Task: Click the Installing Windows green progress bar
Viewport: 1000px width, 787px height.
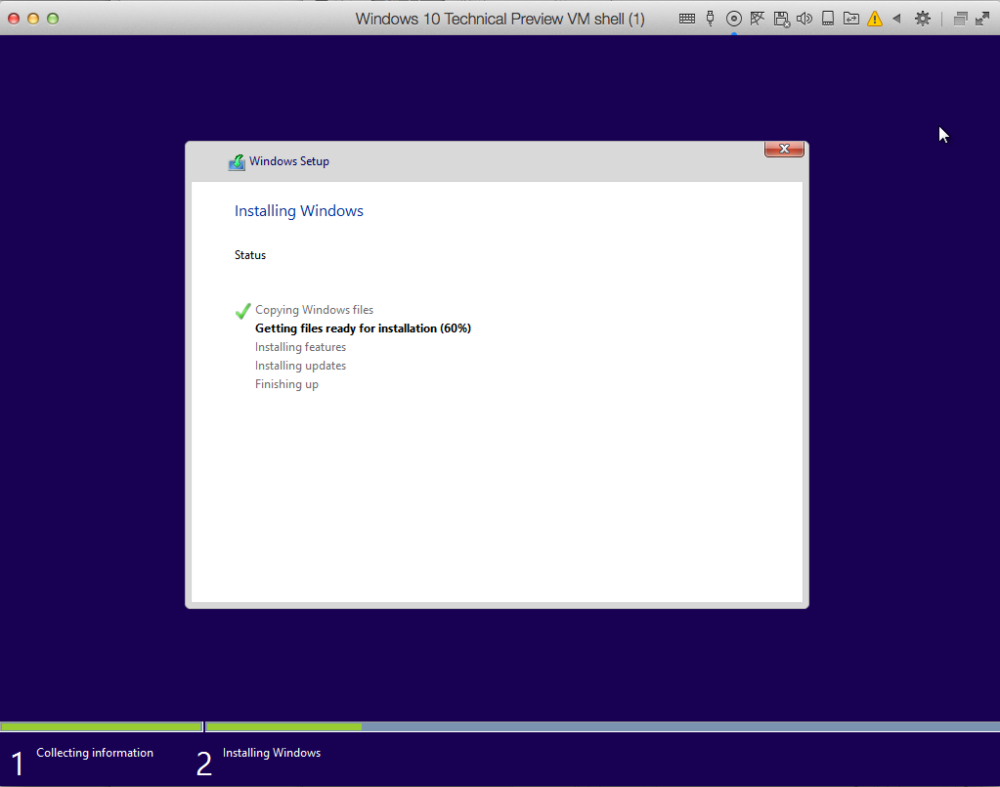Action: pyautogui.click(x=284, y=727)
